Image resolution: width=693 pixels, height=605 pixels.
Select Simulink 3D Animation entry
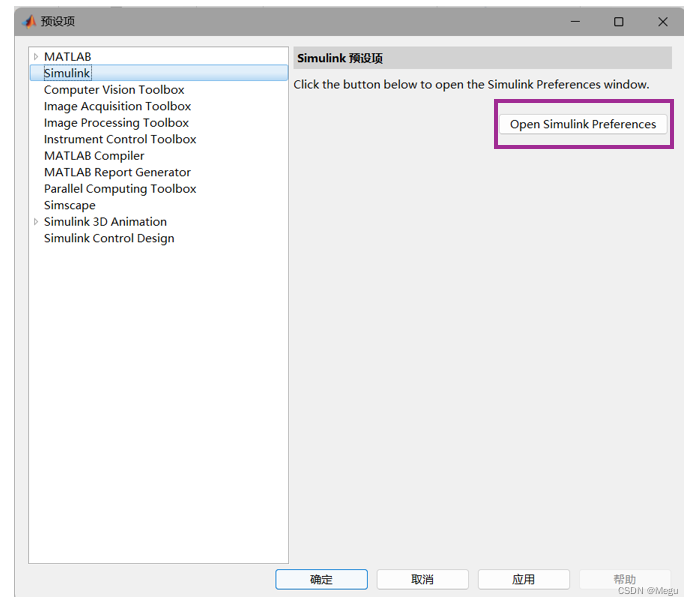click(x=105, y=222)
